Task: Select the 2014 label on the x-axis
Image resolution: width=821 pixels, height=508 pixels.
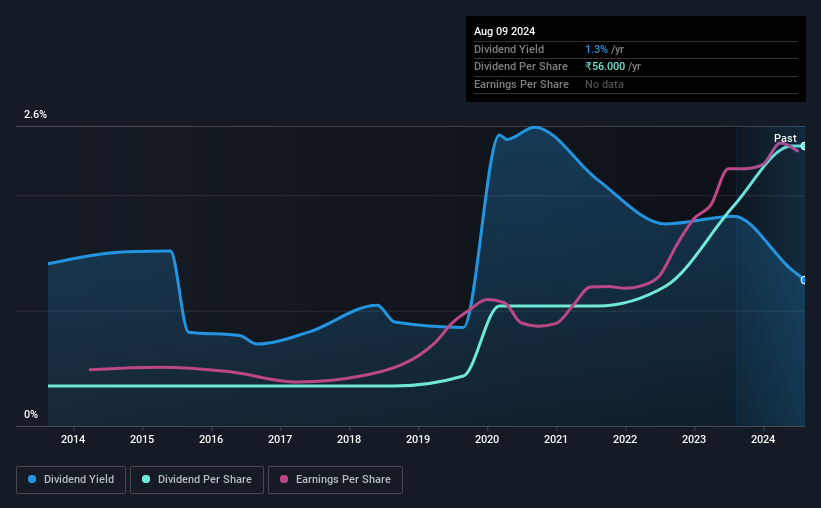Action: (x=73, y=439)
